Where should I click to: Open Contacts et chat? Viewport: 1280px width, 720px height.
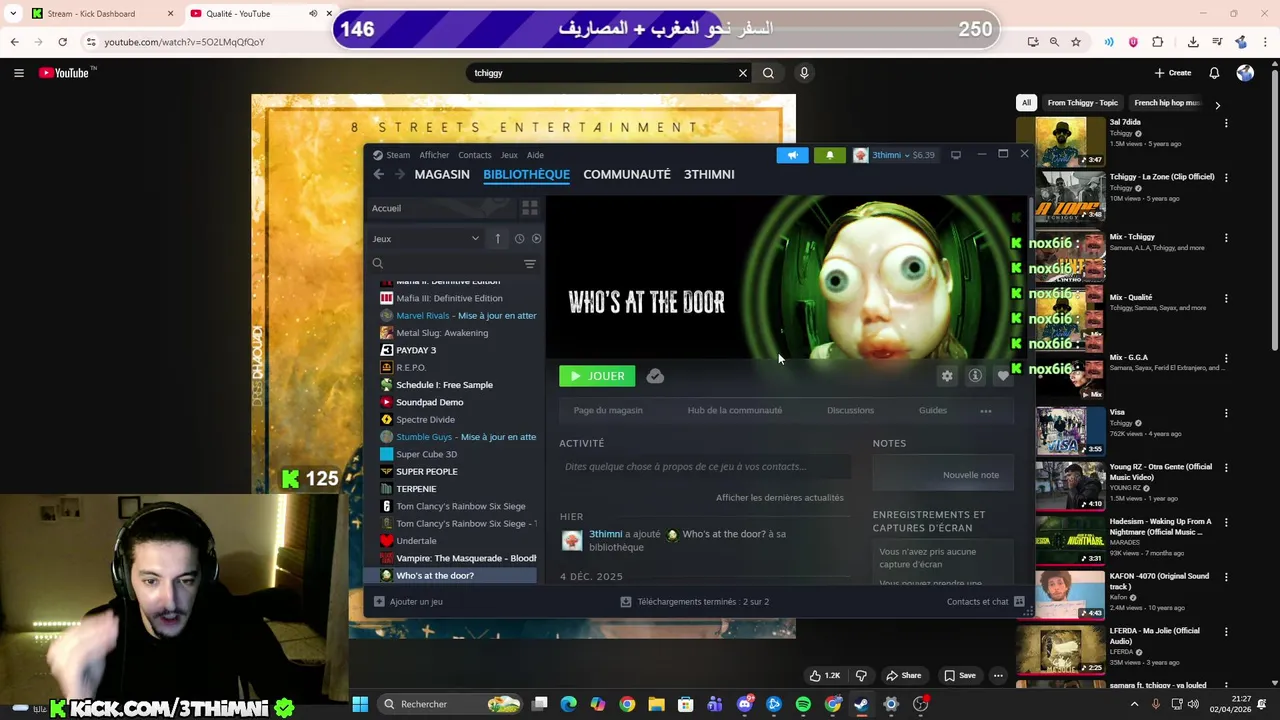986,602
